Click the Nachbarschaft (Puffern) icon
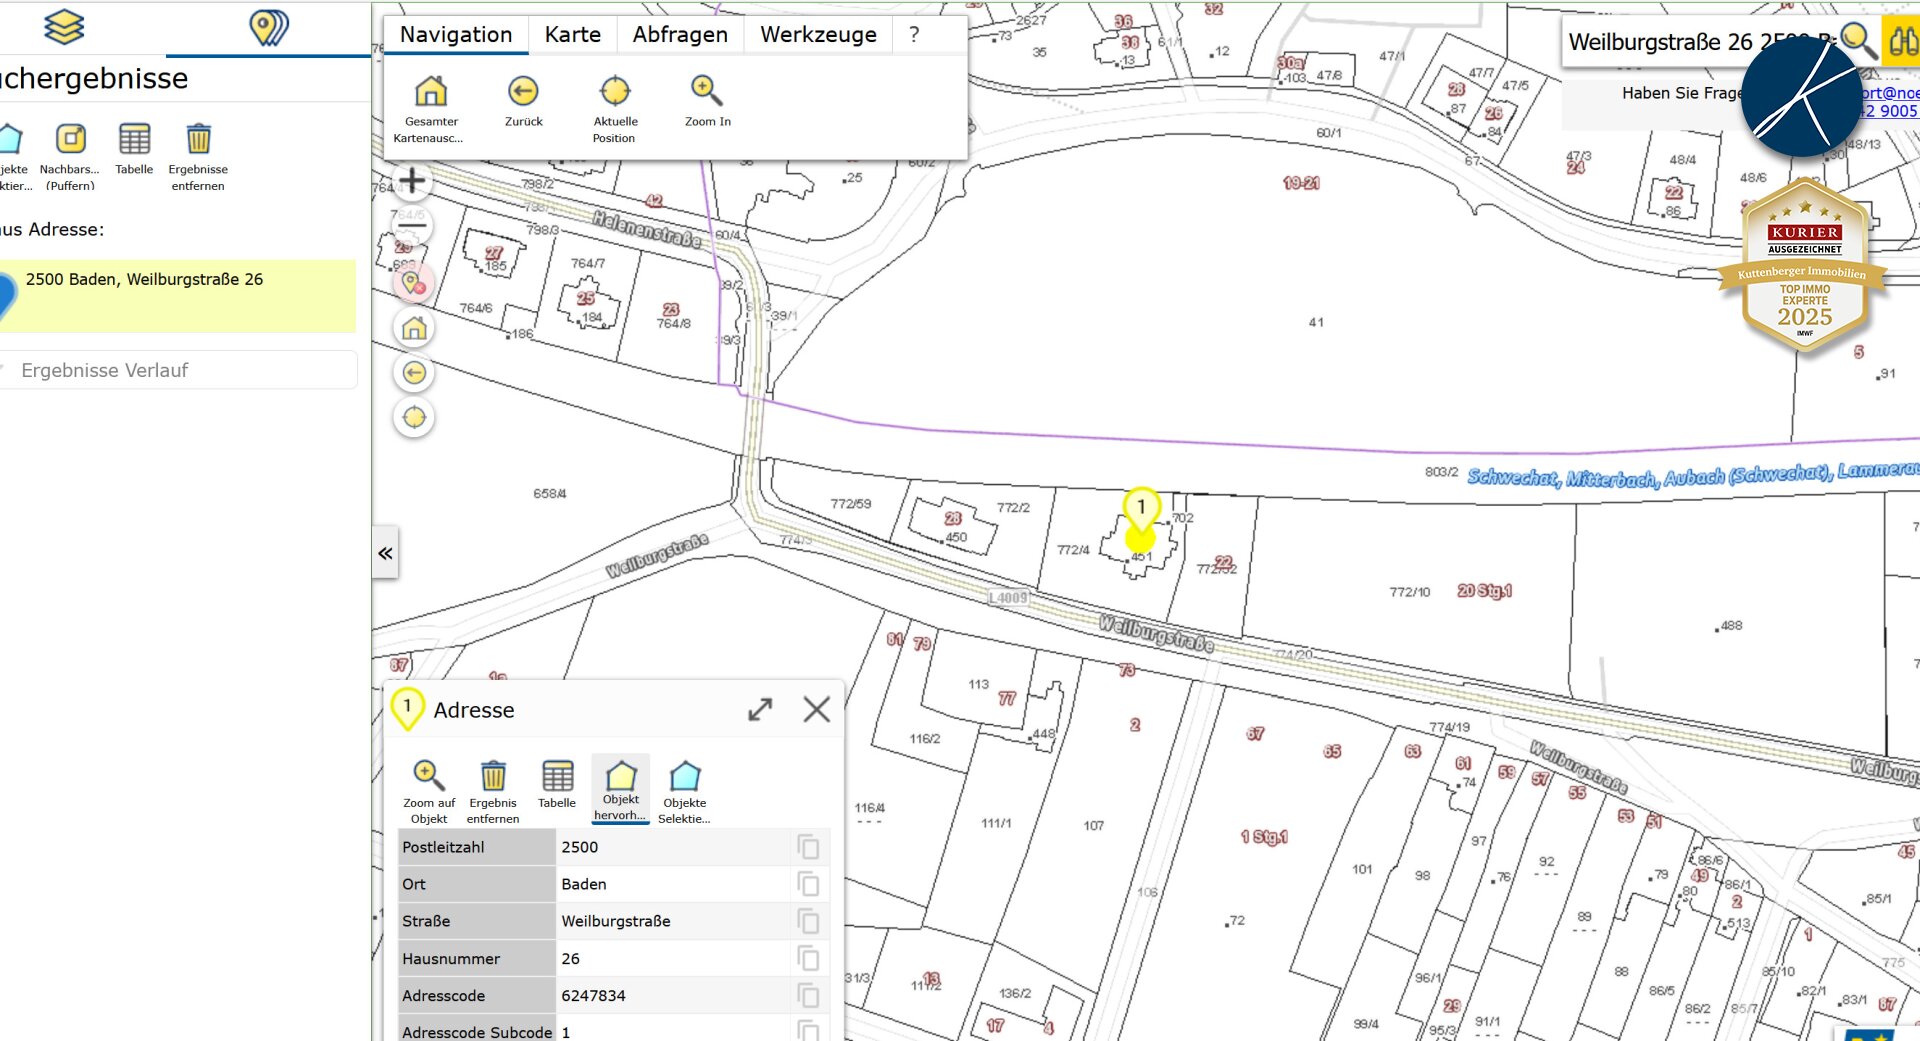 (x=70, y=140)
